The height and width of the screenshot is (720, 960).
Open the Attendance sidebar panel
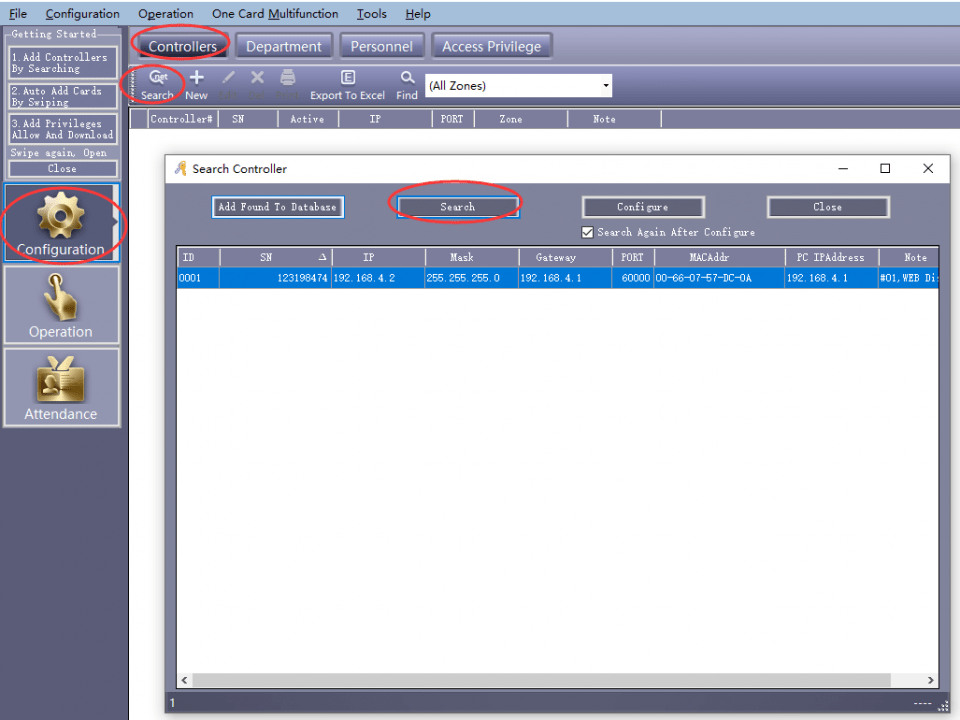61,387
